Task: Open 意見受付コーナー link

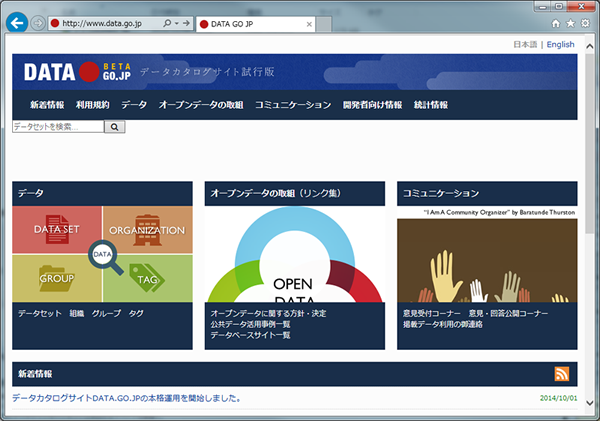Action: 432,313
